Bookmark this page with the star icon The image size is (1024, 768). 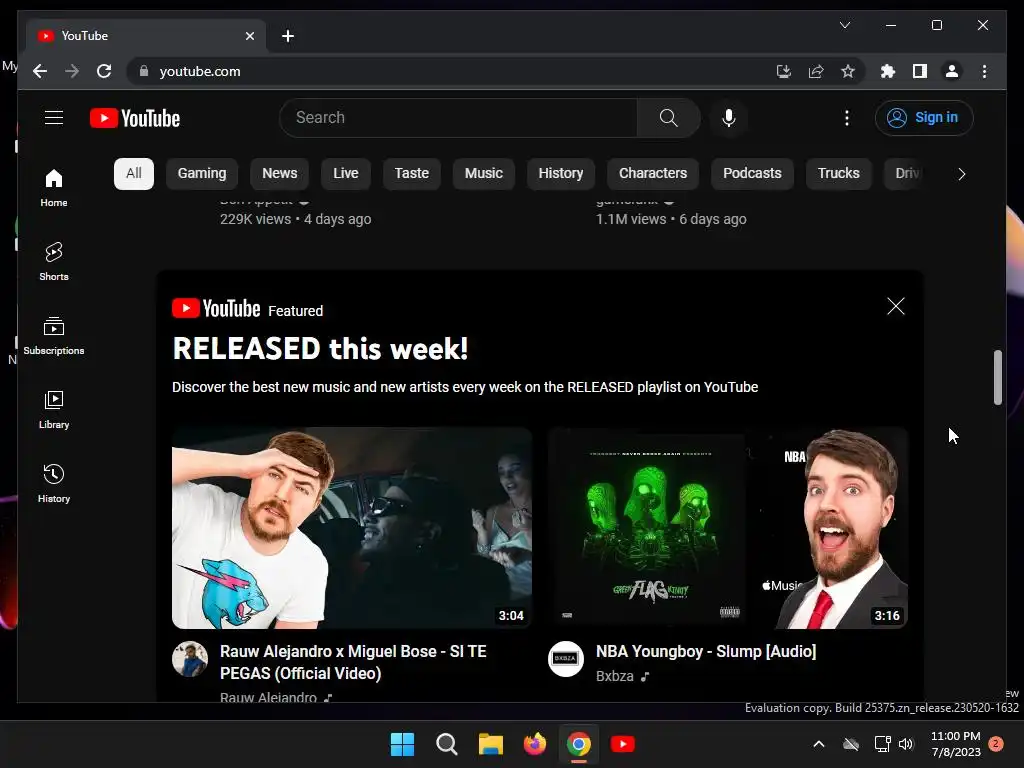click(x=848, y=71)
